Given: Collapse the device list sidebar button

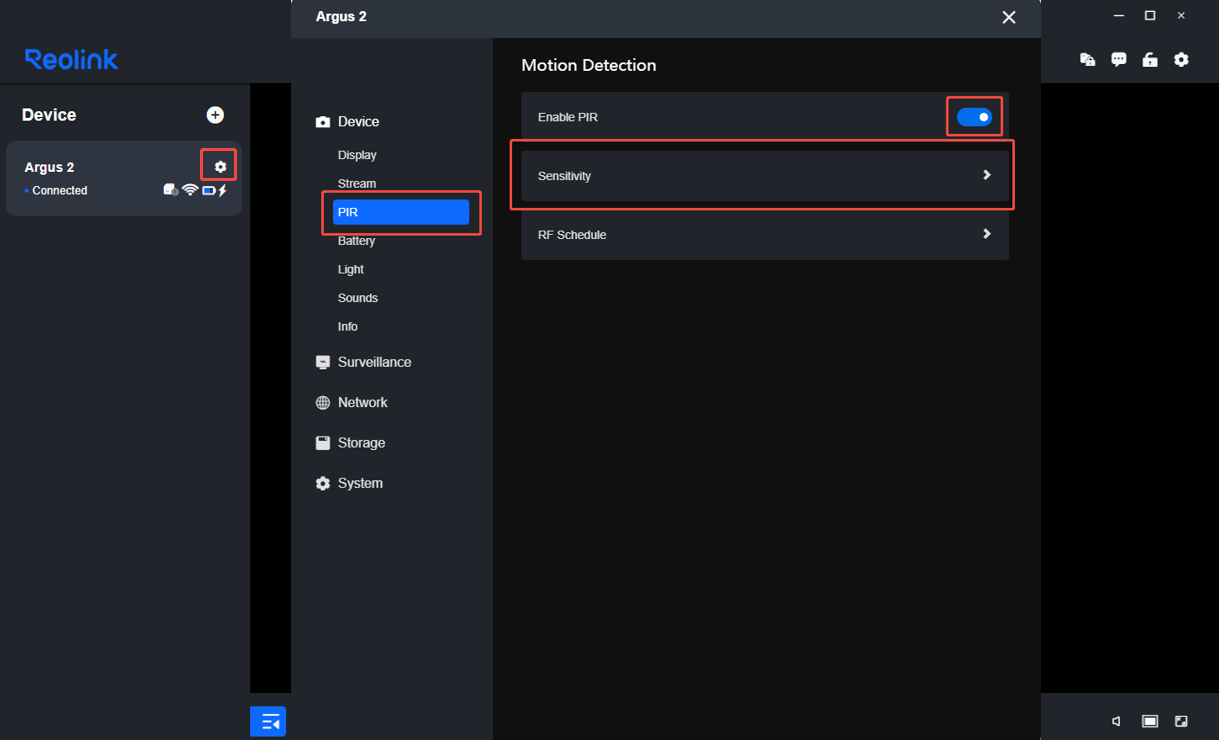Looking at the screenshot, I should (268, 721).
